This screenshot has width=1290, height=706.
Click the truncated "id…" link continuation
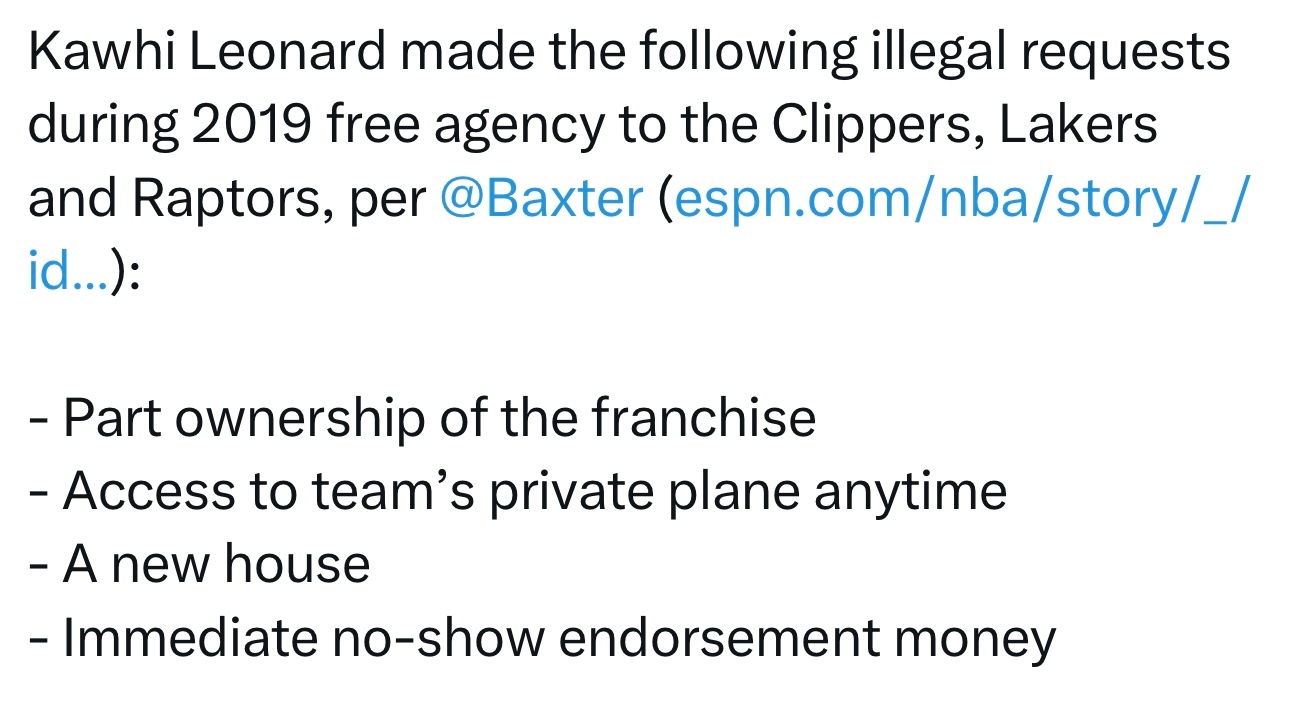68,272
